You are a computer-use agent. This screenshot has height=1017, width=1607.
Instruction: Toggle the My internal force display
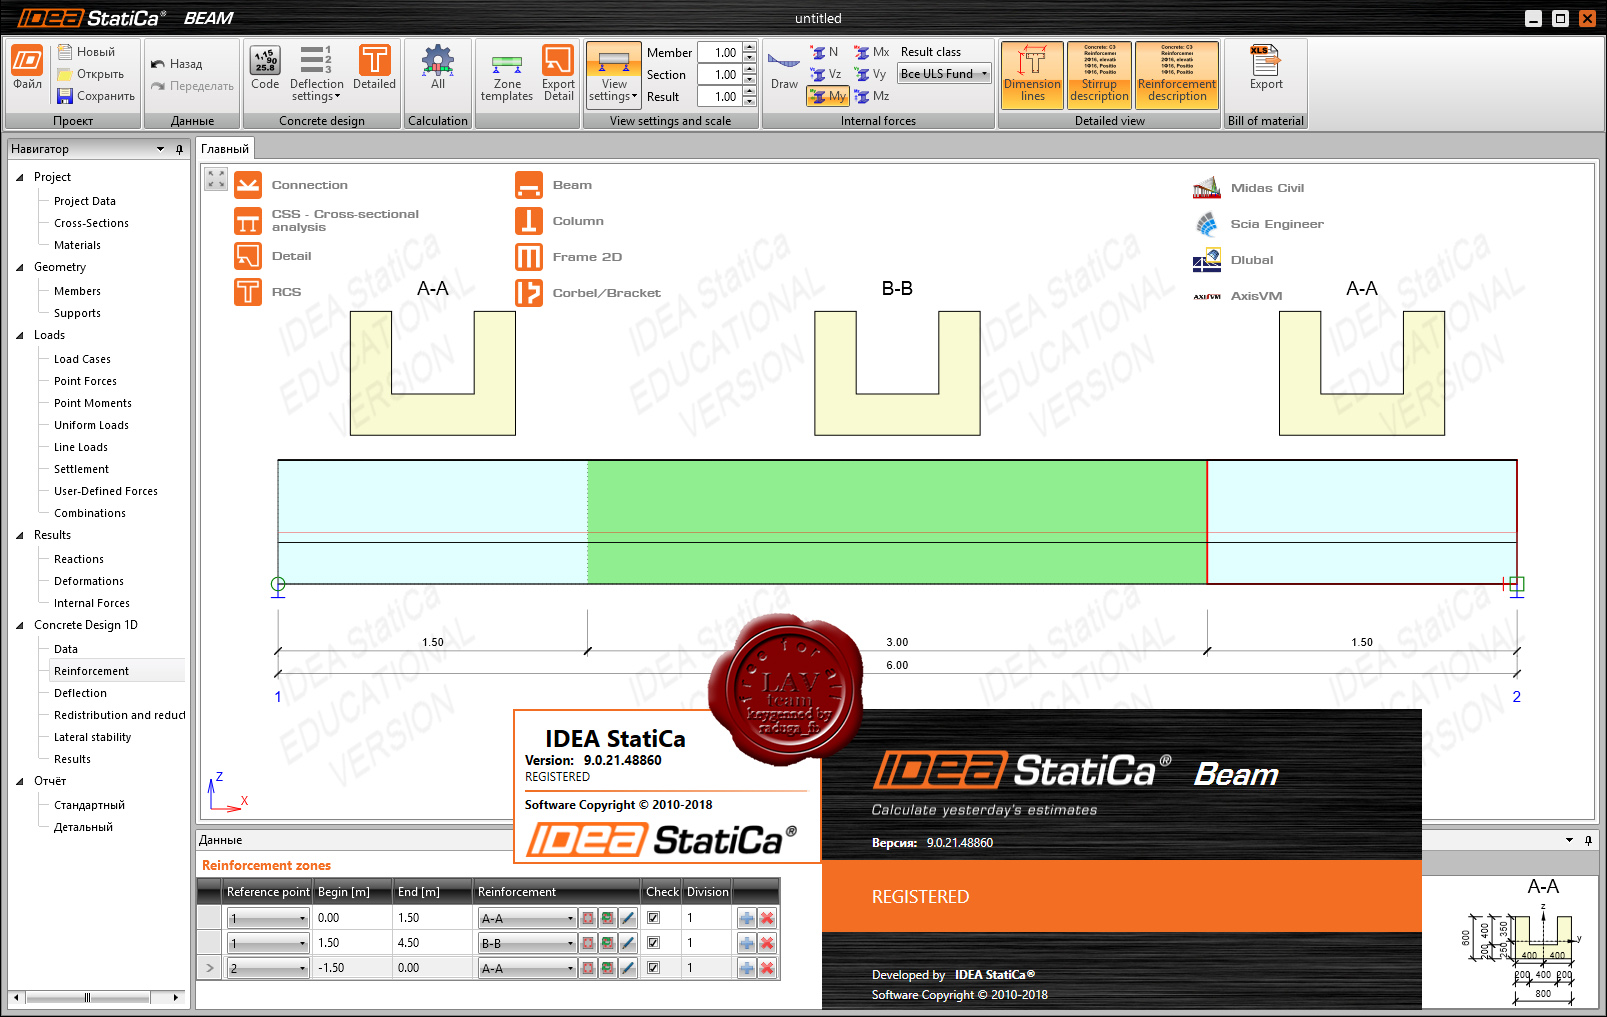click(828, 96)
